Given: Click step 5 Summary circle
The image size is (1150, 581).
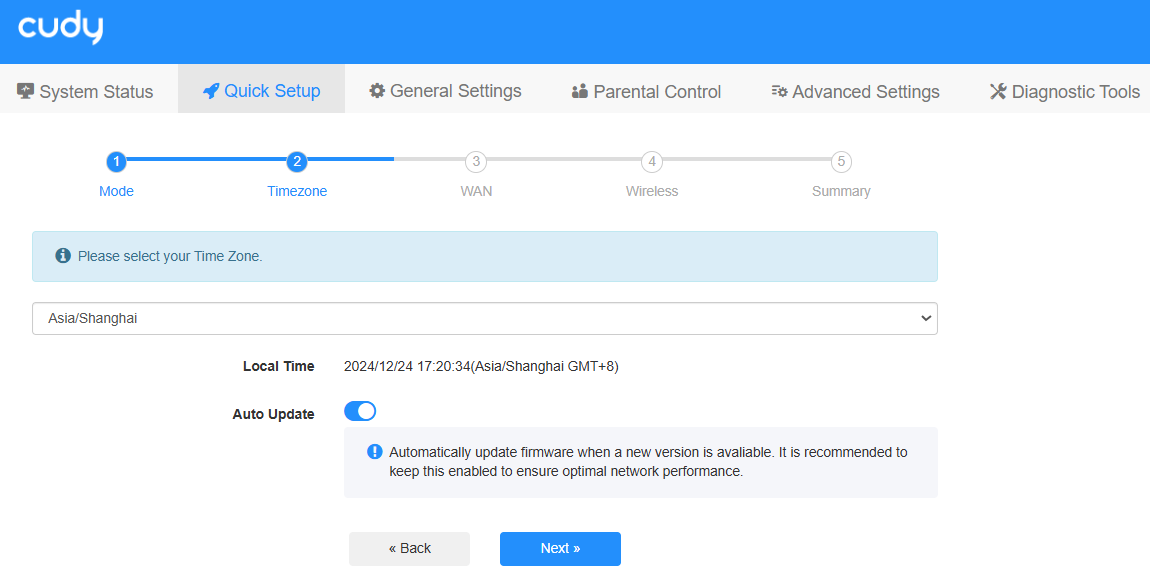Looking at the screenshot, I should click(841, 161).
